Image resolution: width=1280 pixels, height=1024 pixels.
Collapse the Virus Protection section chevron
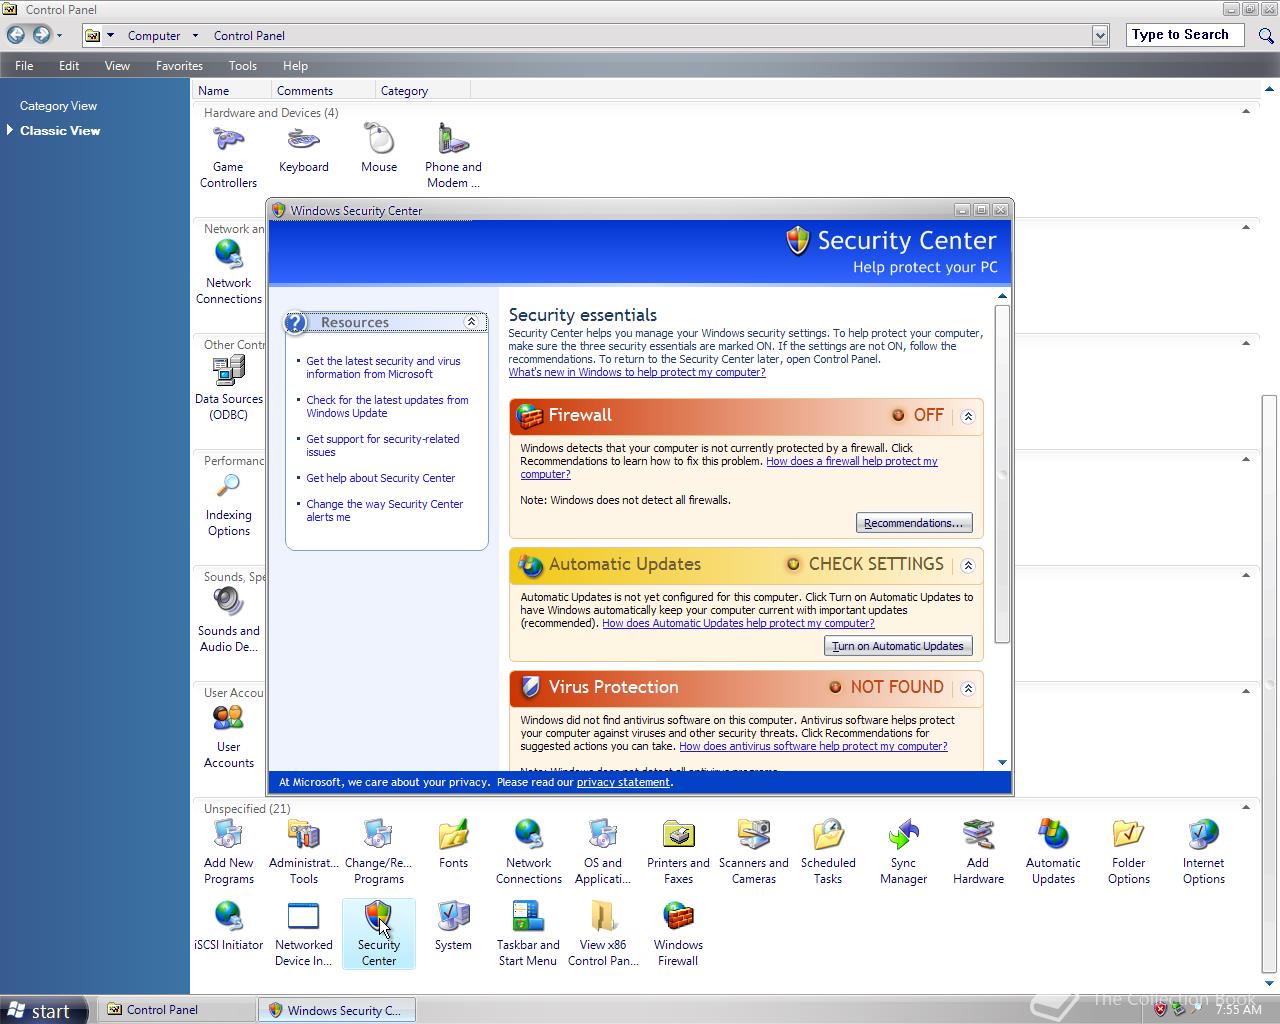(968, 688)
